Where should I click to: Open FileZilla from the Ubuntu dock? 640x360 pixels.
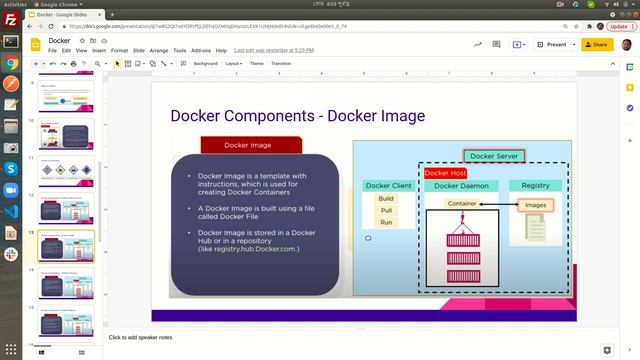pos(11,20)
